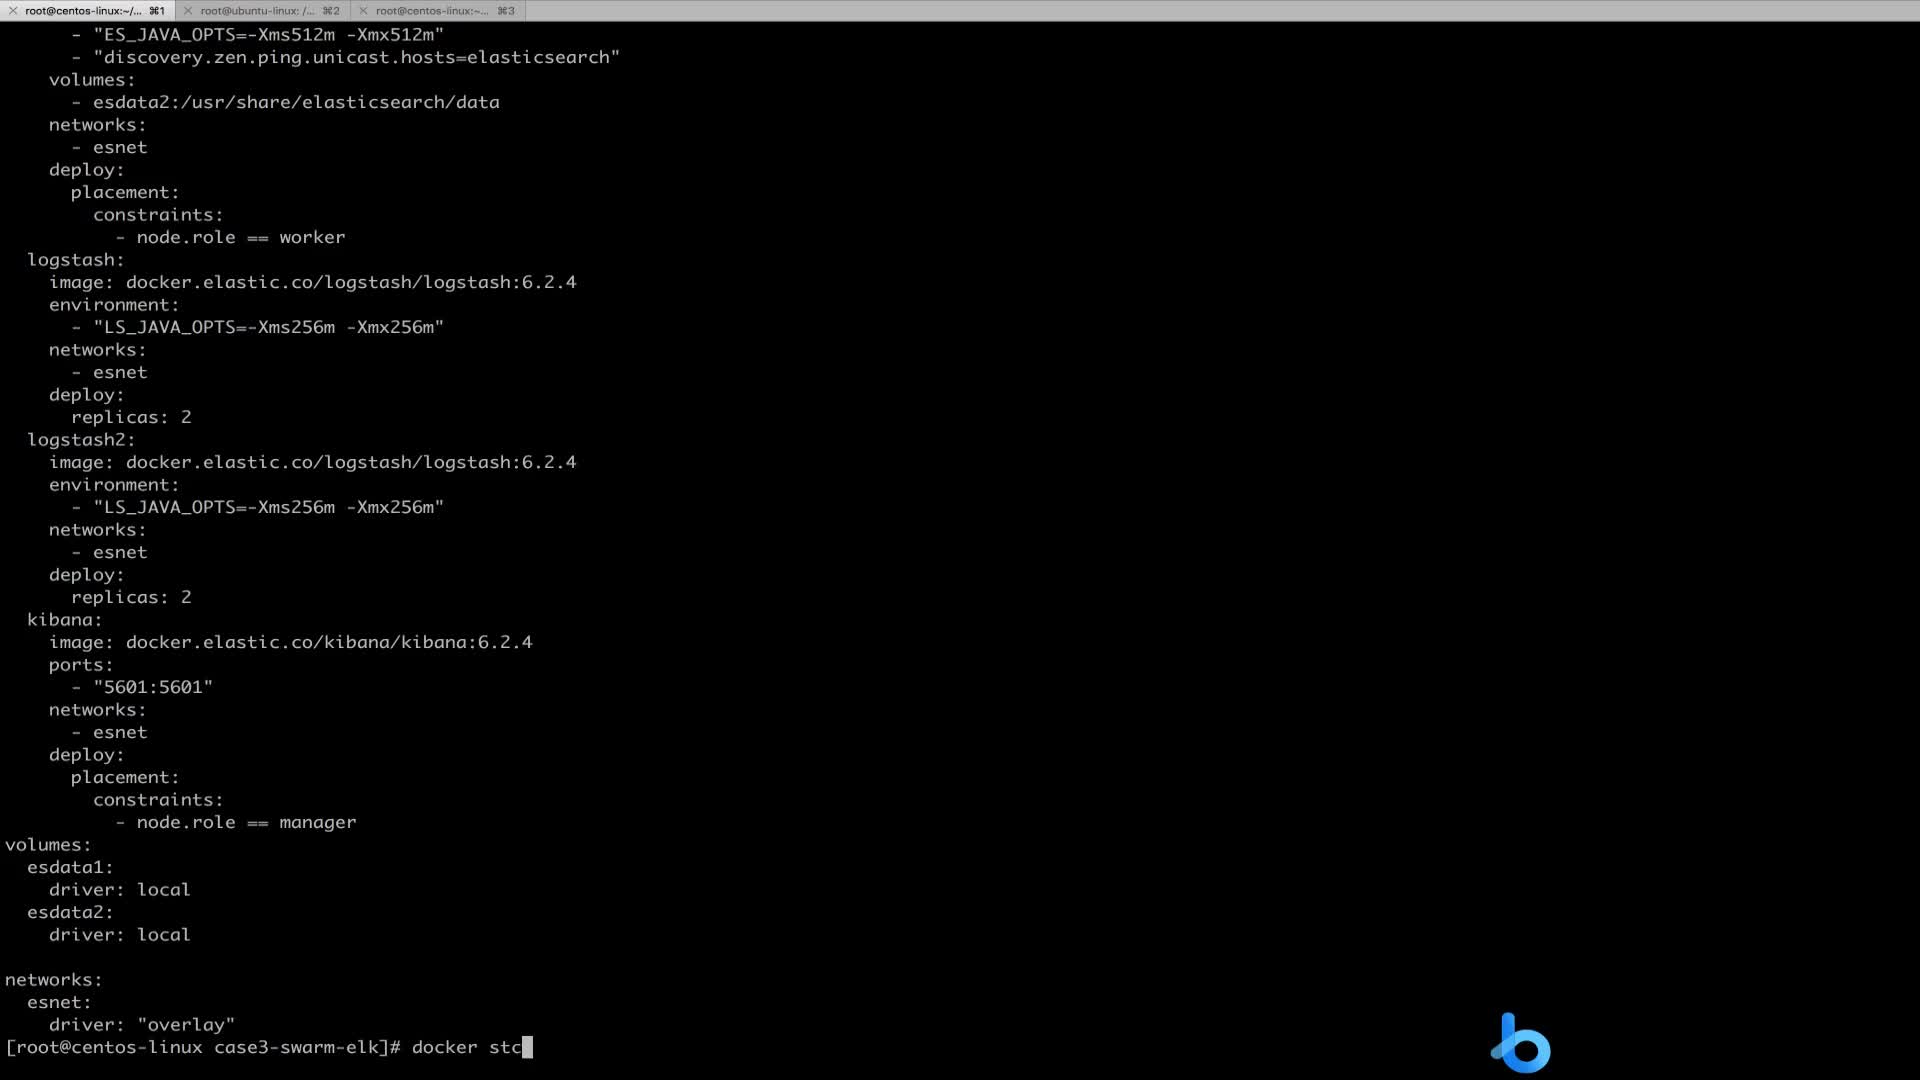Viewport: 1920px width, 1080px height.
Task: Close the third terminal tab
Action: coord(364,11)
